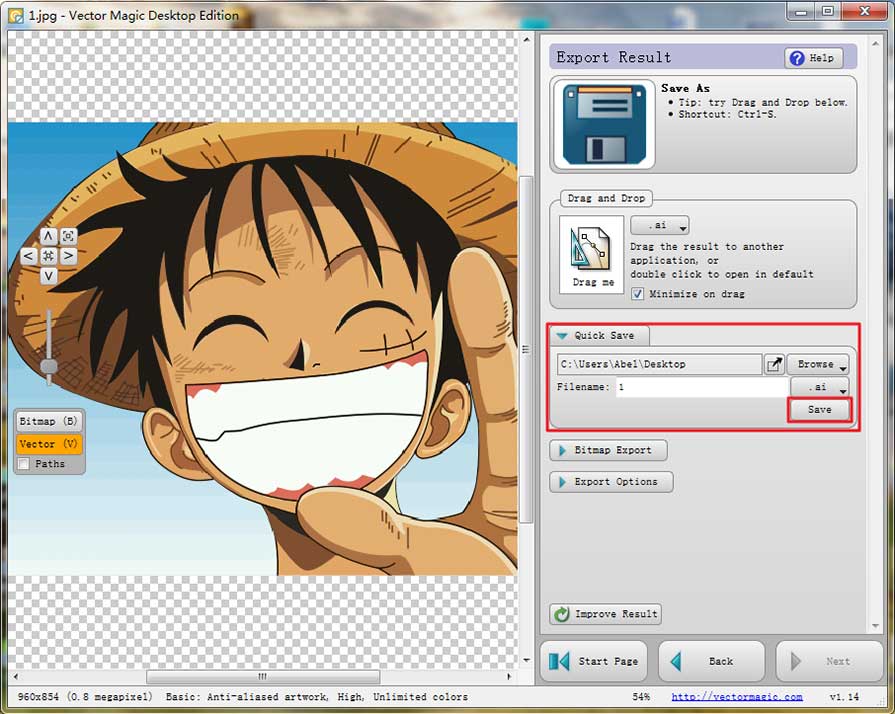Image resolution: width=895 pixels, height=714 pixels.
Task: Expand the Bitmap Export section
Action: point(608,450)
